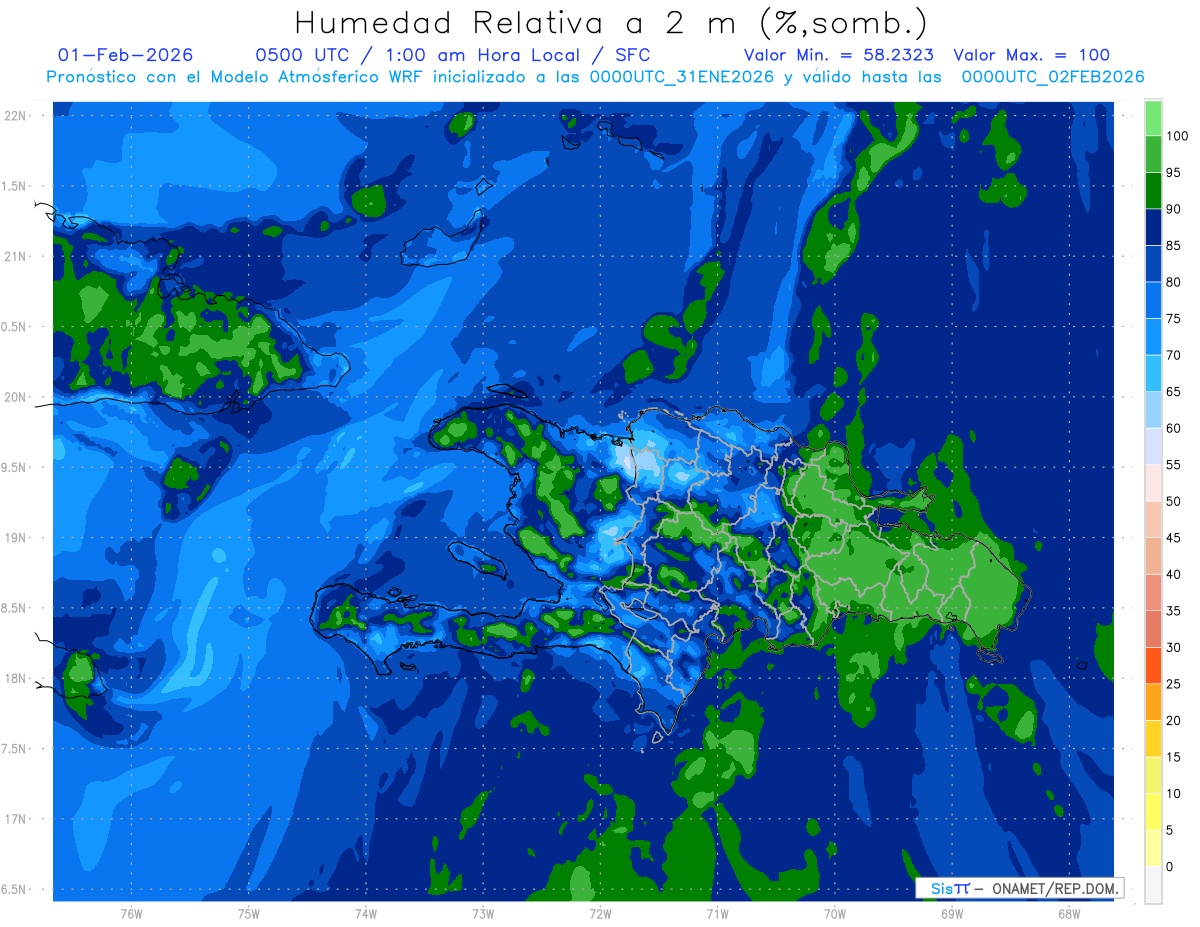Click longitude axis label "75W"

pos(249,914)
